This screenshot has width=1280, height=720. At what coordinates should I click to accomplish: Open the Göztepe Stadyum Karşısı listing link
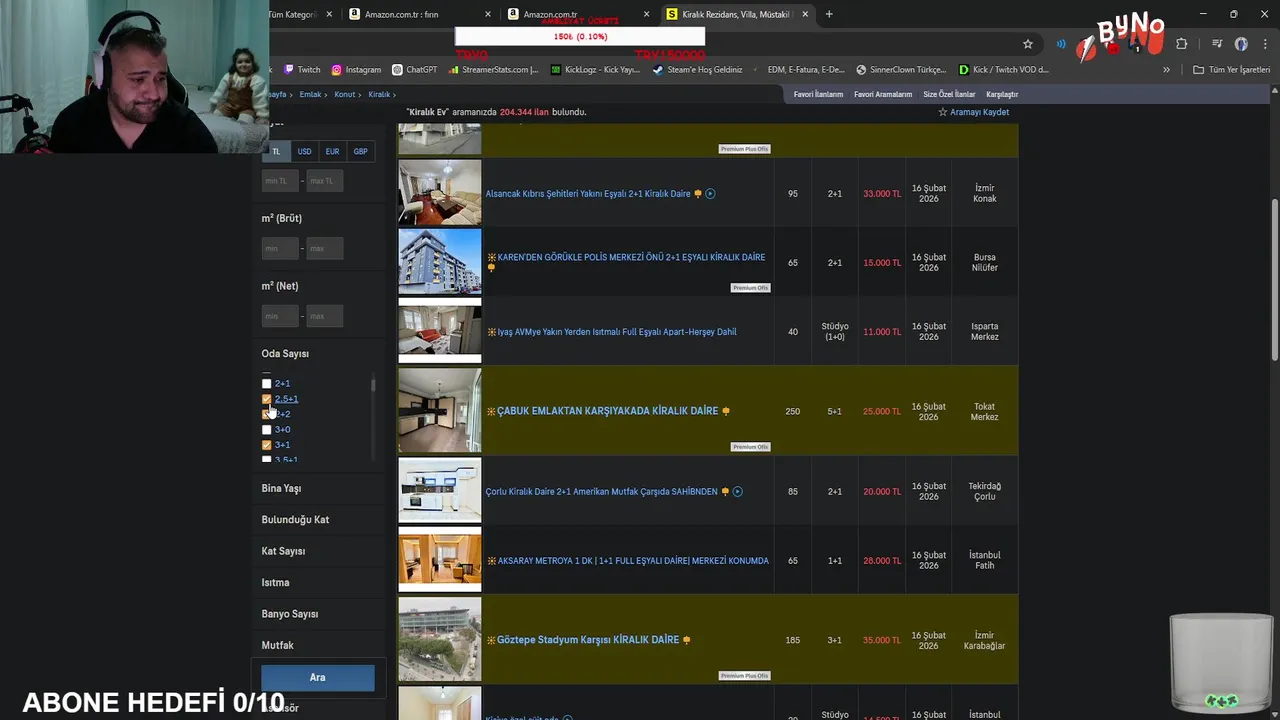588,640
